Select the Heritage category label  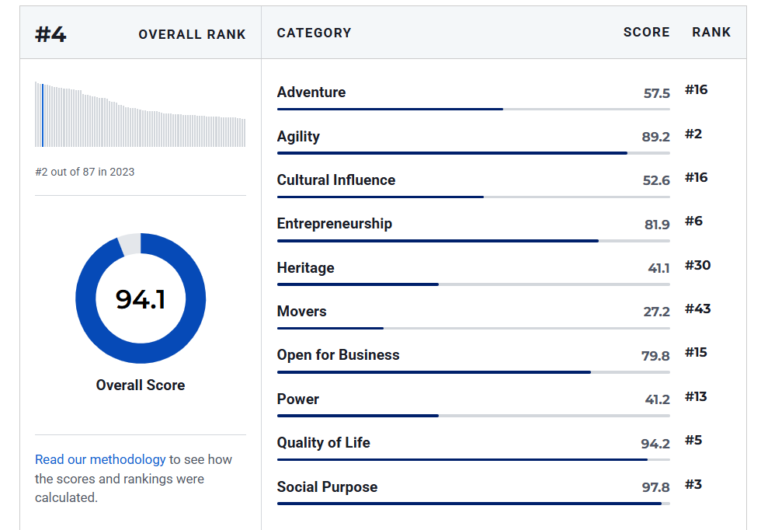(x=306, y=268)
